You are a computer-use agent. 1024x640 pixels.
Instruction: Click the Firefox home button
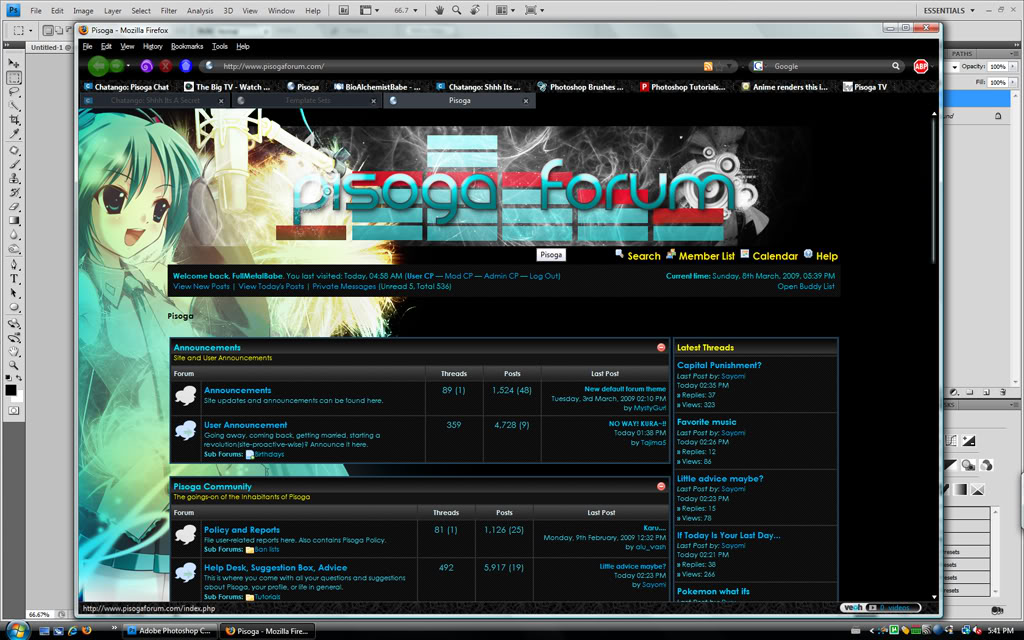[x=186, y=66]
